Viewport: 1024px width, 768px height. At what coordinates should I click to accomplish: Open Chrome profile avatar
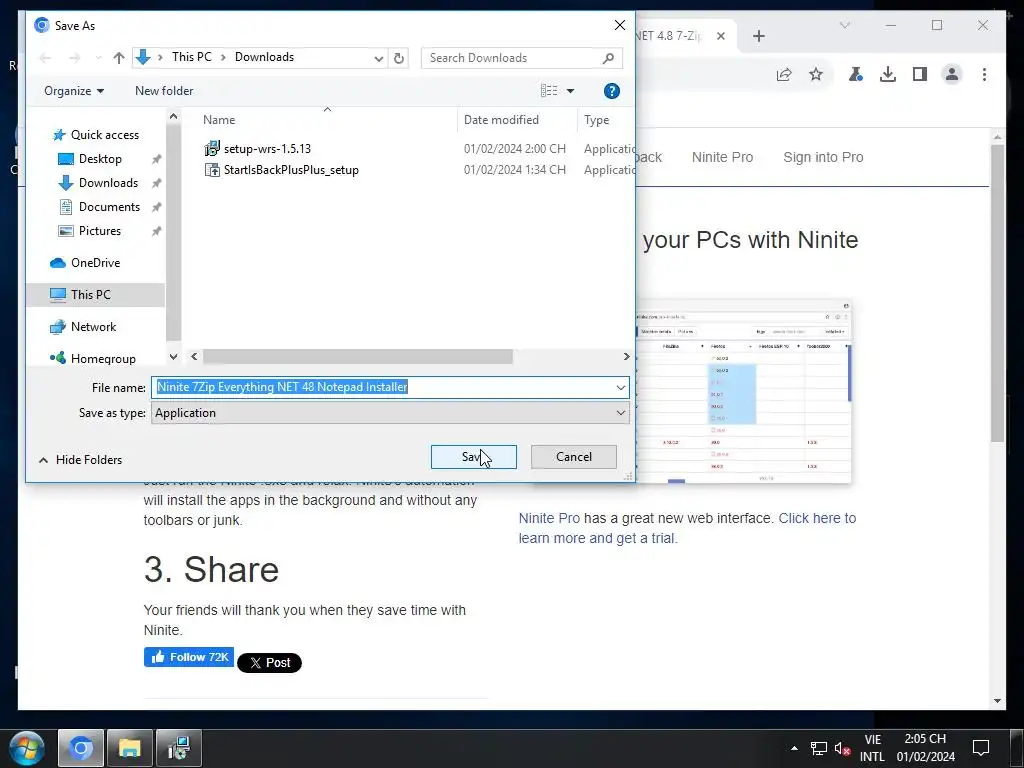(952, 74)
